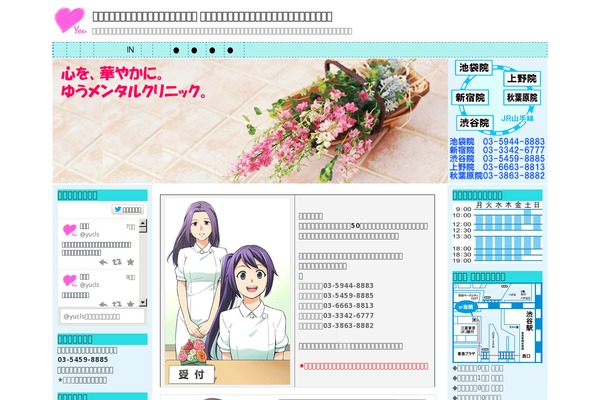Viewport: 600px width, 400px height.
Task: Reply to the first @yucls tweet
Action: (x=103, y=262)
